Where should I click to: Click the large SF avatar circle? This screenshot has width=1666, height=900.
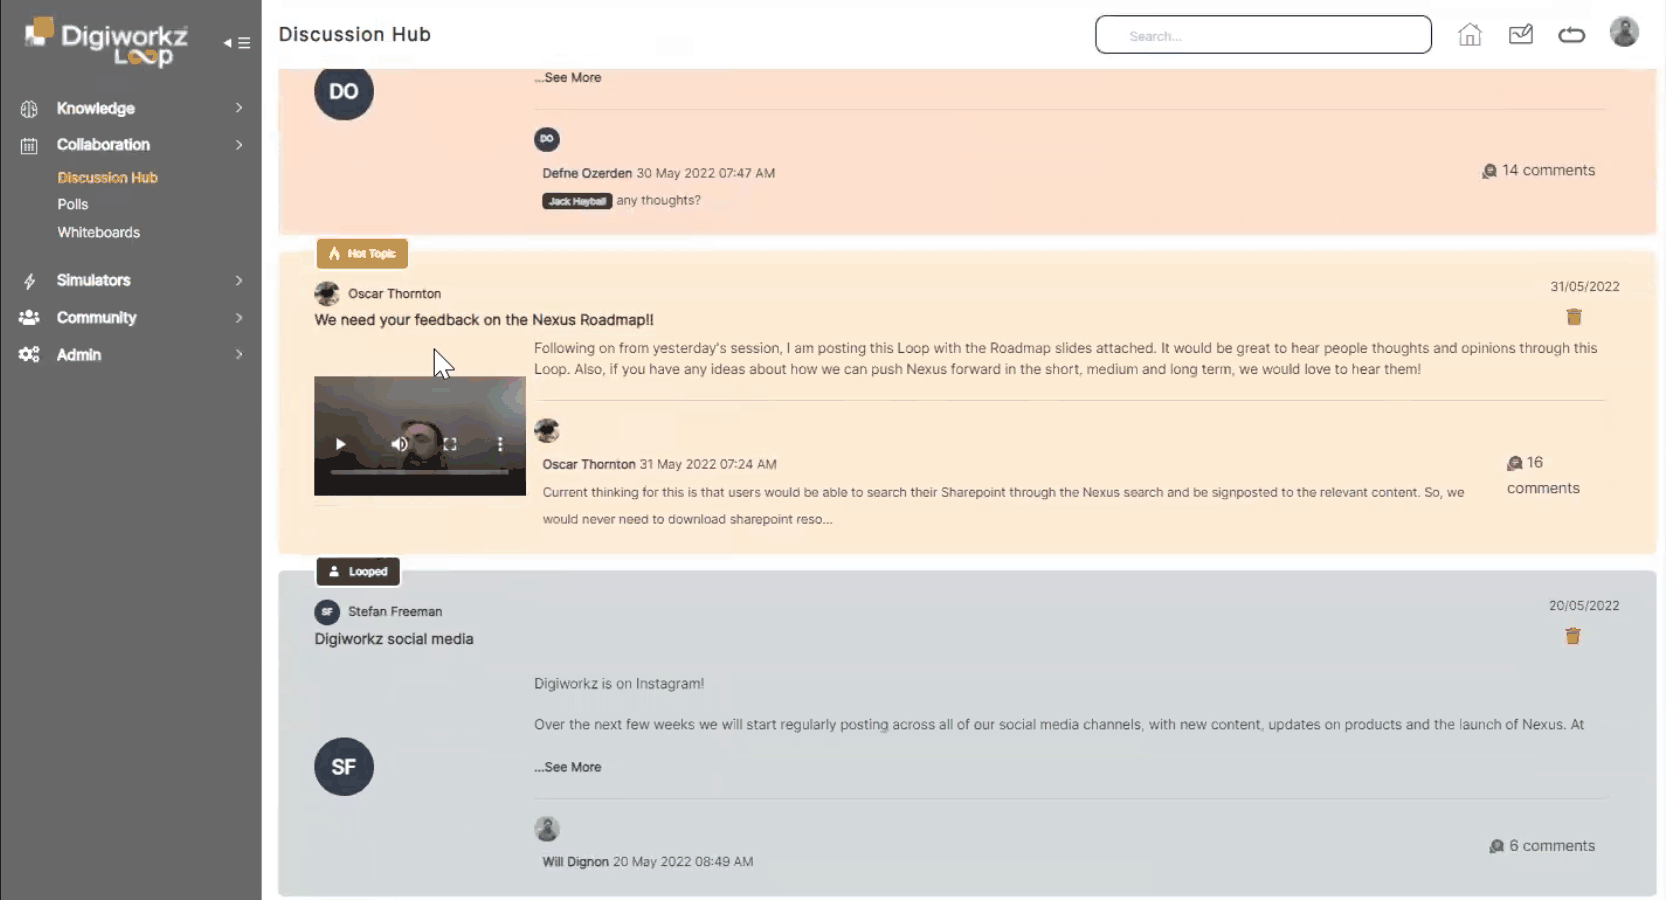tap(344, 766)
